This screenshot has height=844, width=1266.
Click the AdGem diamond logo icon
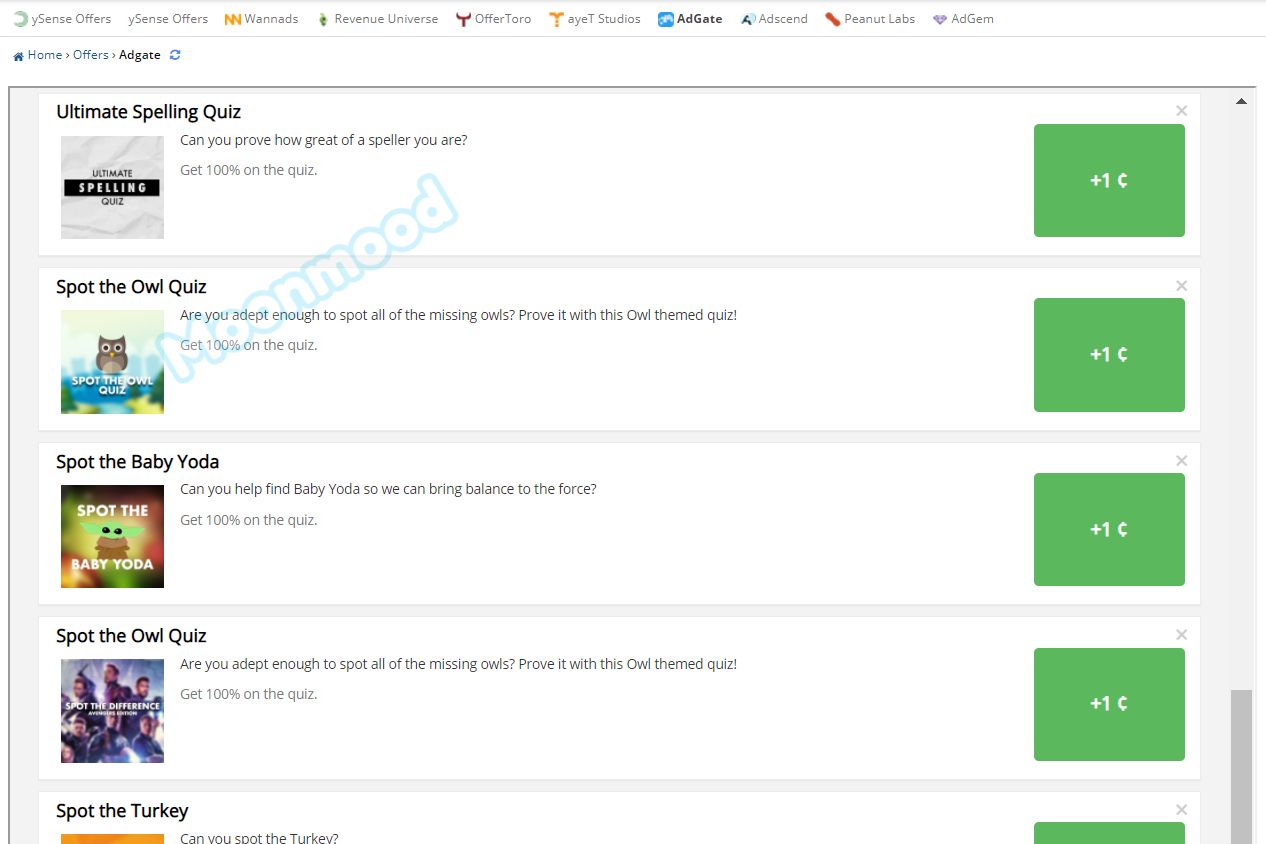939,19
